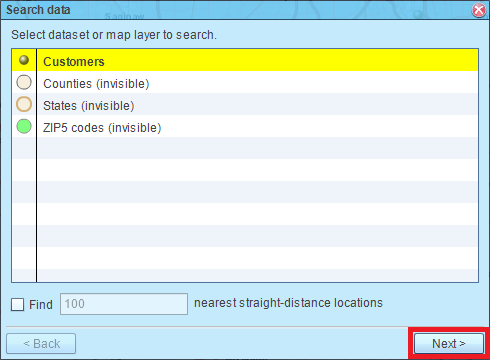
Task: Click the Counties layer circle icon
Action: pyautogui.click(x=24, y=82)
